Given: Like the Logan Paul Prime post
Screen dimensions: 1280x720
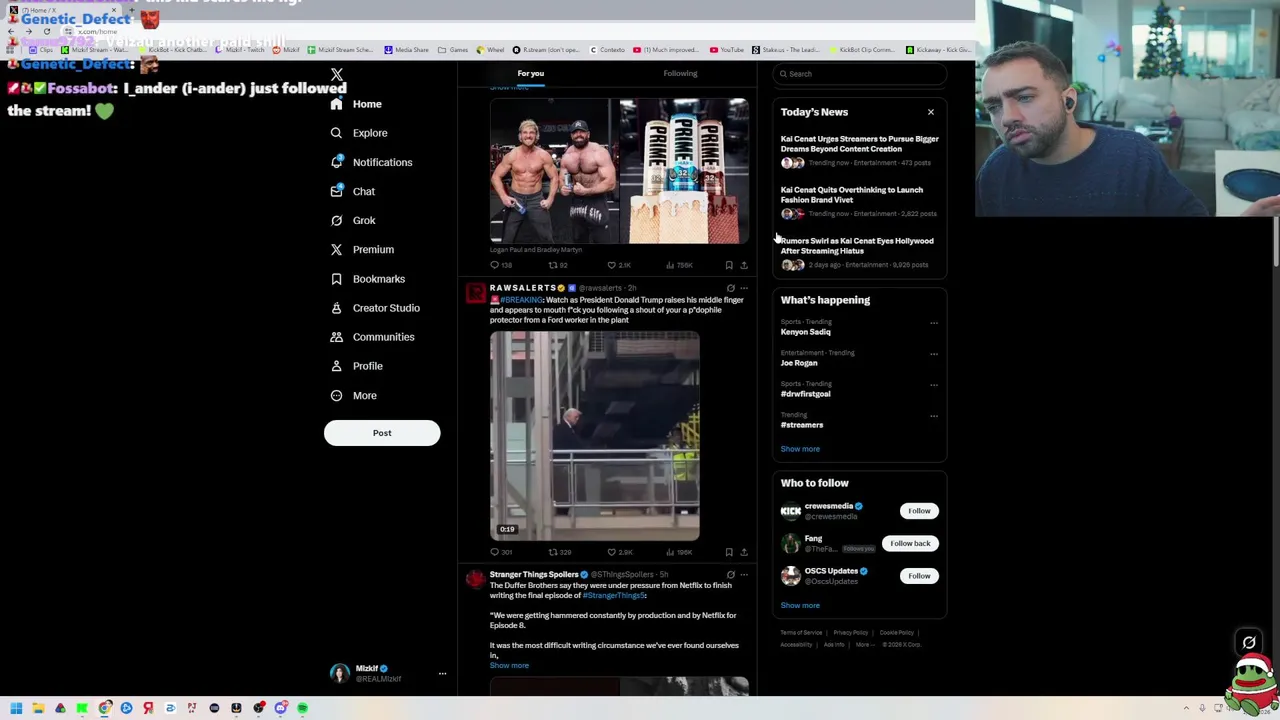Looking at the screenshot, I should 619,265.
